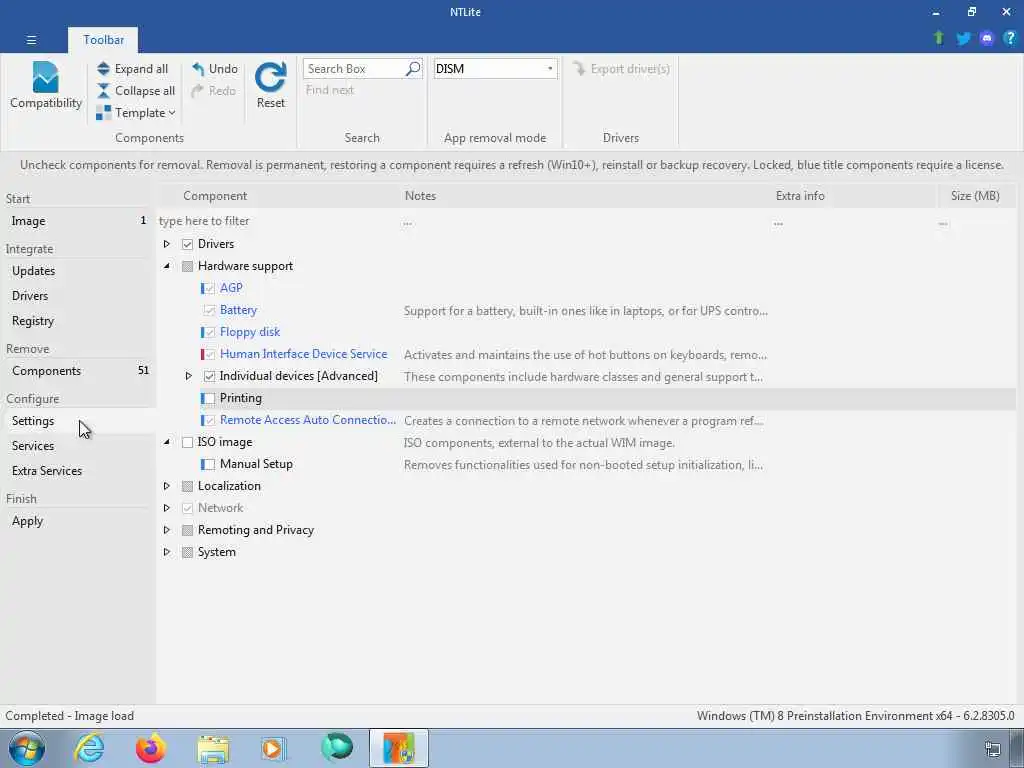Viewport: 1024px width, 768px height.
Task: Toggle the Floppy disk checkbox
Action: [210, 332]
